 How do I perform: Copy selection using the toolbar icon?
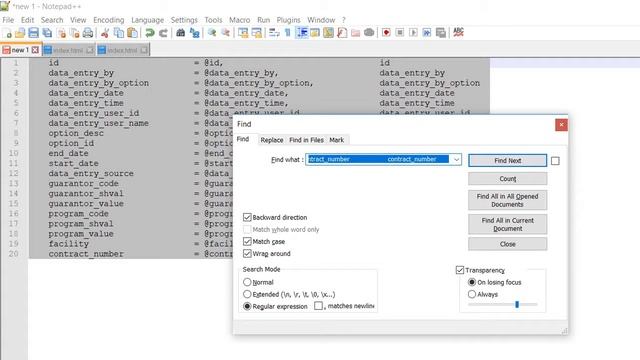coord(119,33)
